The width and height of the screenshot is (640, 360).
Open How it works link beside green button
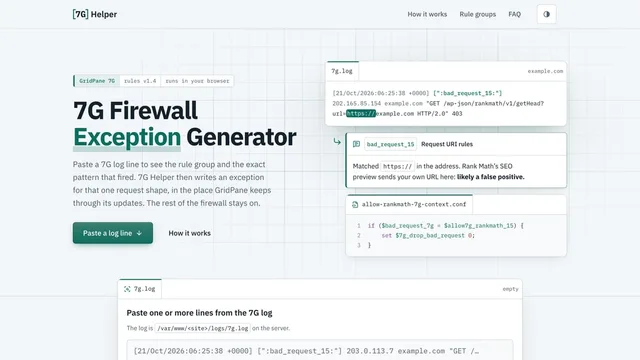pos(189,233)
